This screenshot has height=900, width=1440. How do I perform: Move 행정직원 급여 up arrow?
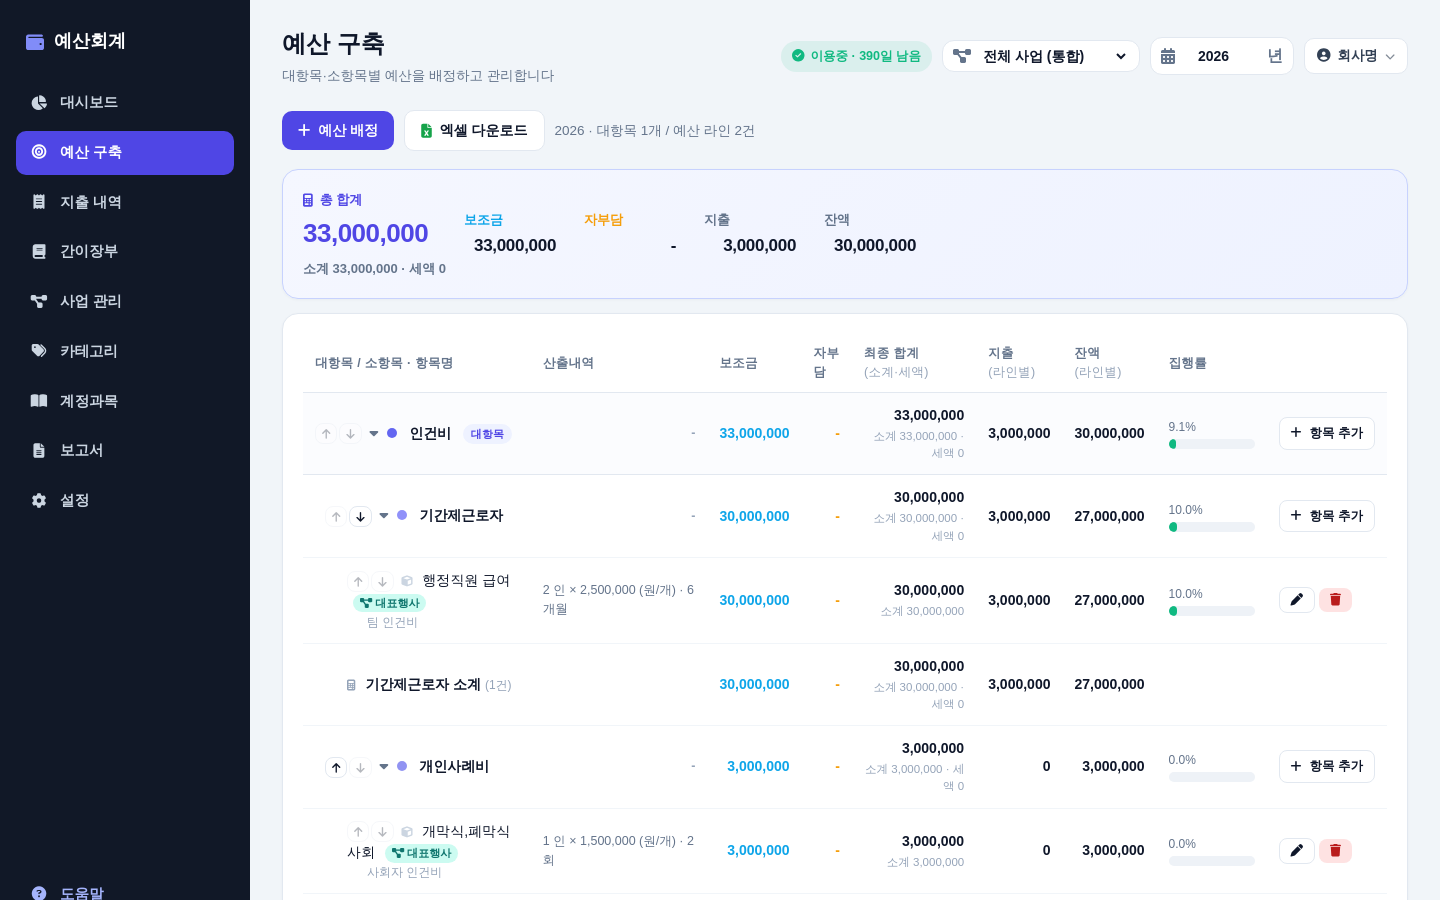tap(358, 581)
